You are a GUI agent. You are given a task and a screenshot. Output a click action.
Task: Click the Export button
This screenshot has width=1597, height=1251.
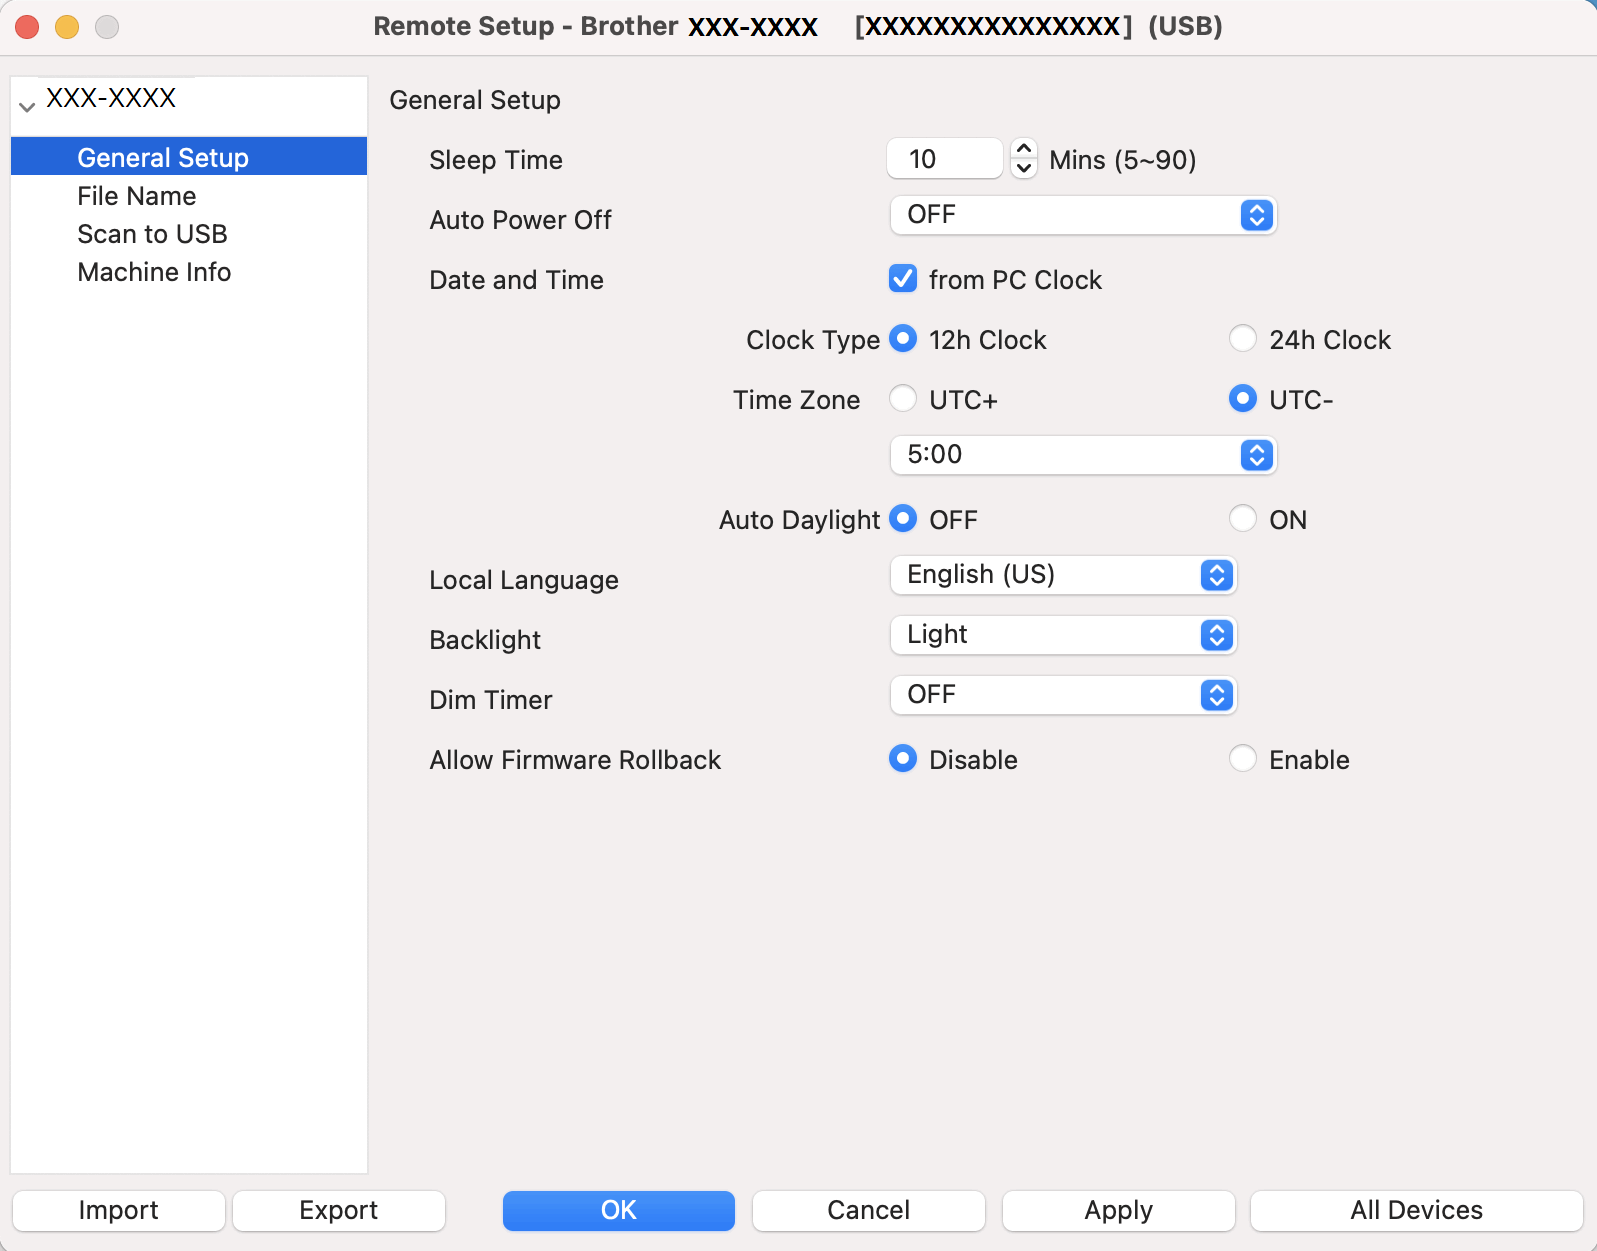click(x=339, y=1210)
